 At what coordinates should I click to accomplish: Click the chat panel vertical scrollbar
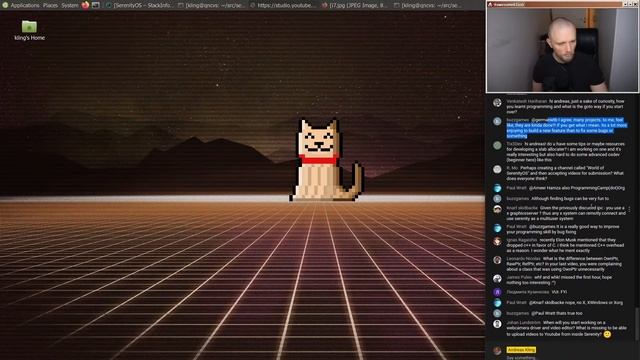click(x=636, y=324)
